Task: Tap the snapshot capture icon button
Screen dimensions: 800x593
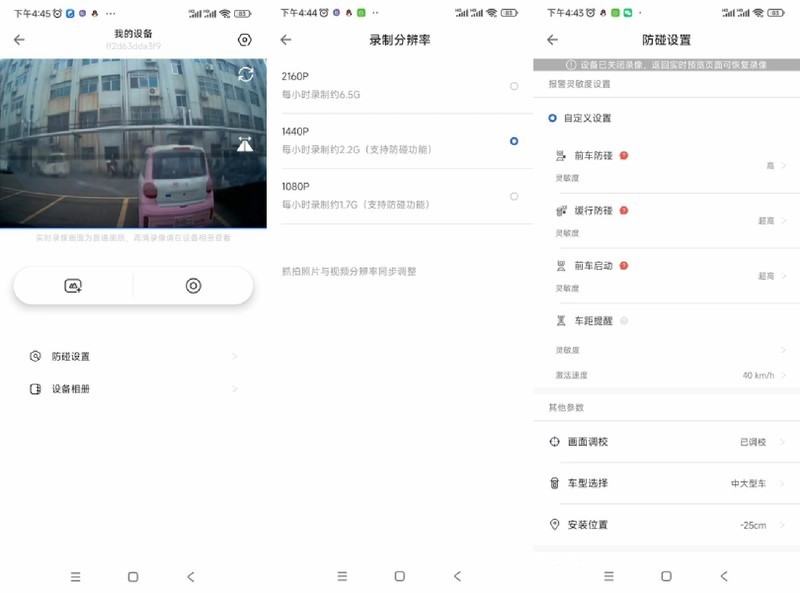Action: [x=74, y=285]
